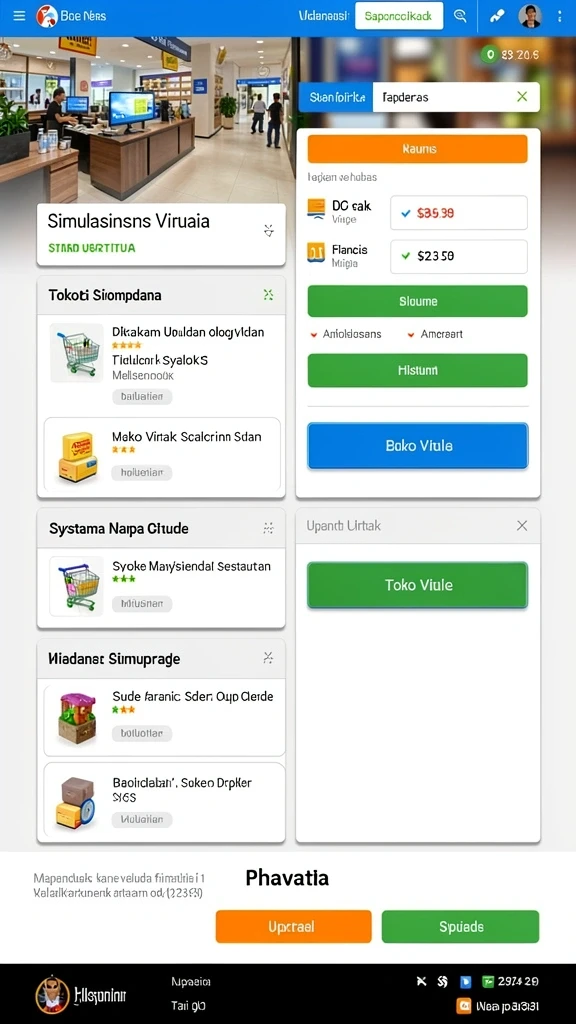Click the orange chat icon in footer
The image size is (576, 1024).
tap(464, 1006)
